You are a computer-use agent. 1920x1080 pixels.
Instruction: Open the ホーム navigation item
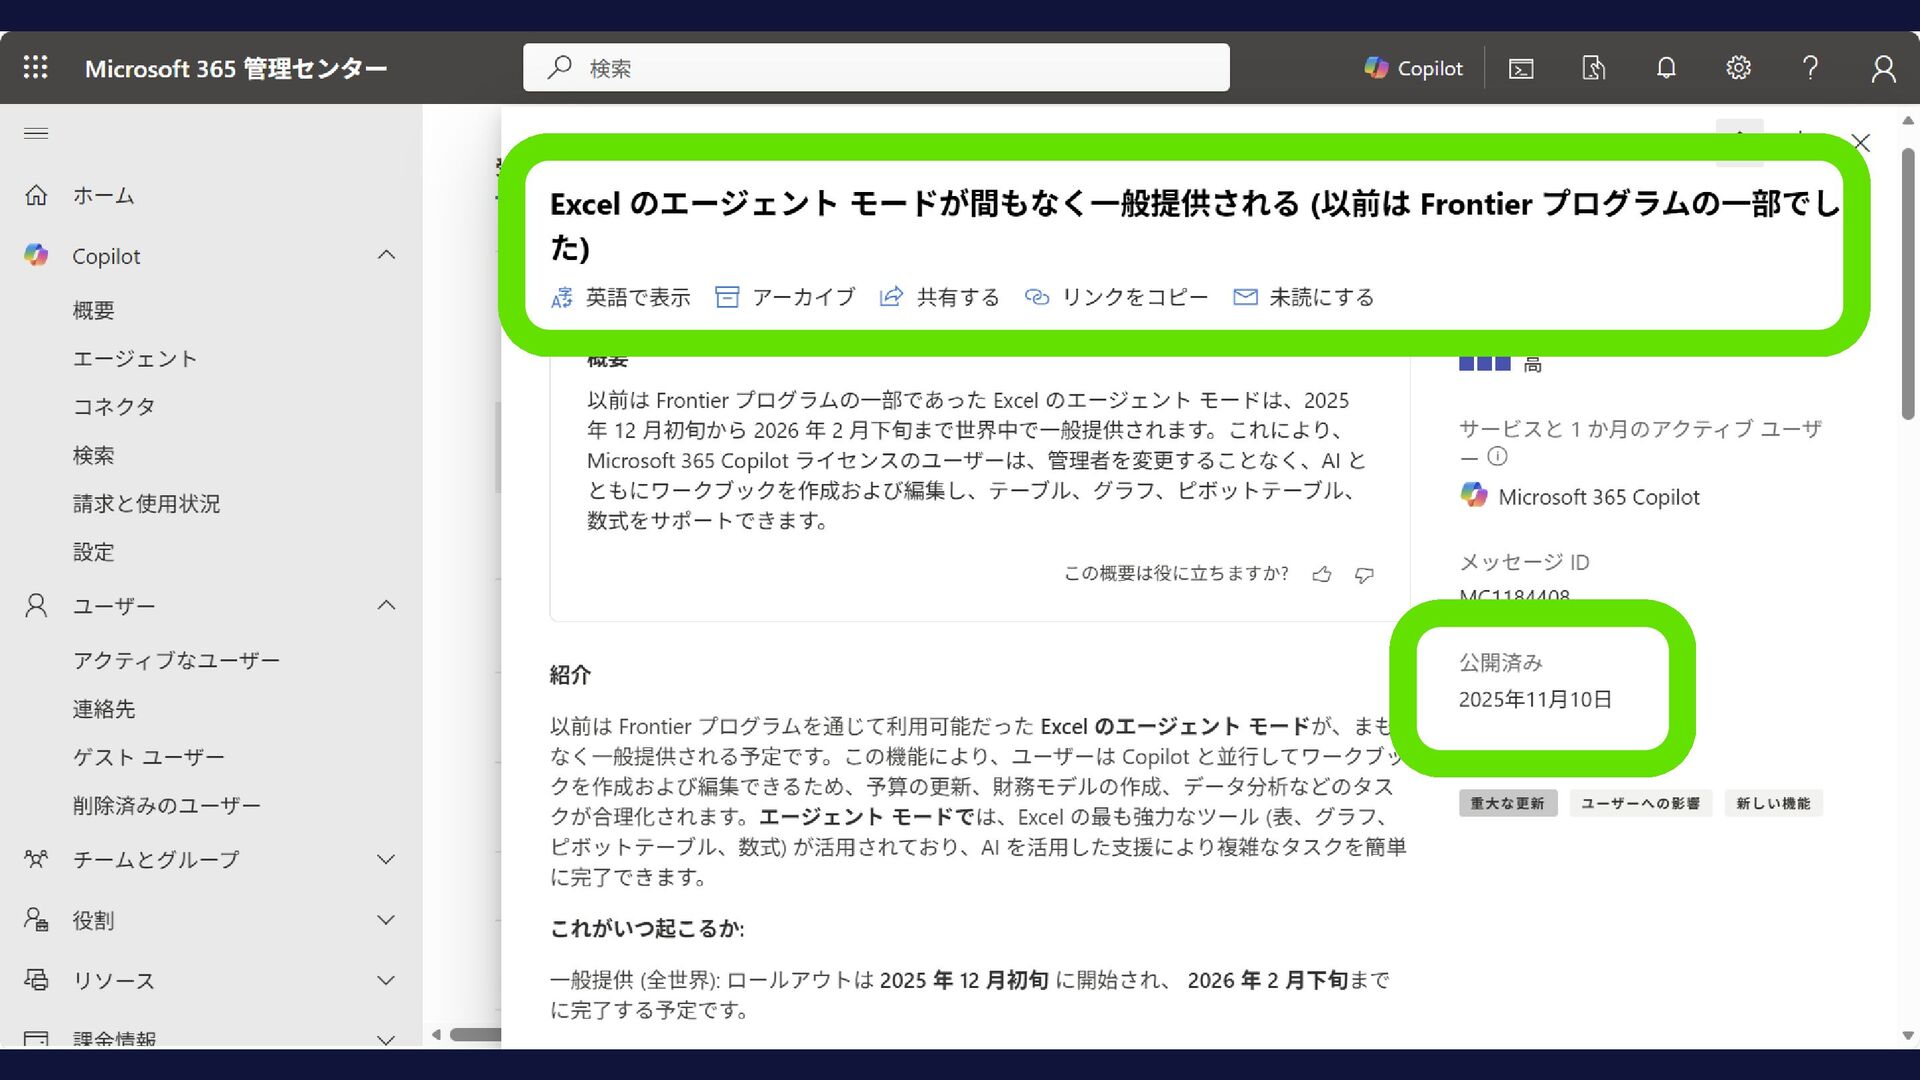(x=103, y=196)
